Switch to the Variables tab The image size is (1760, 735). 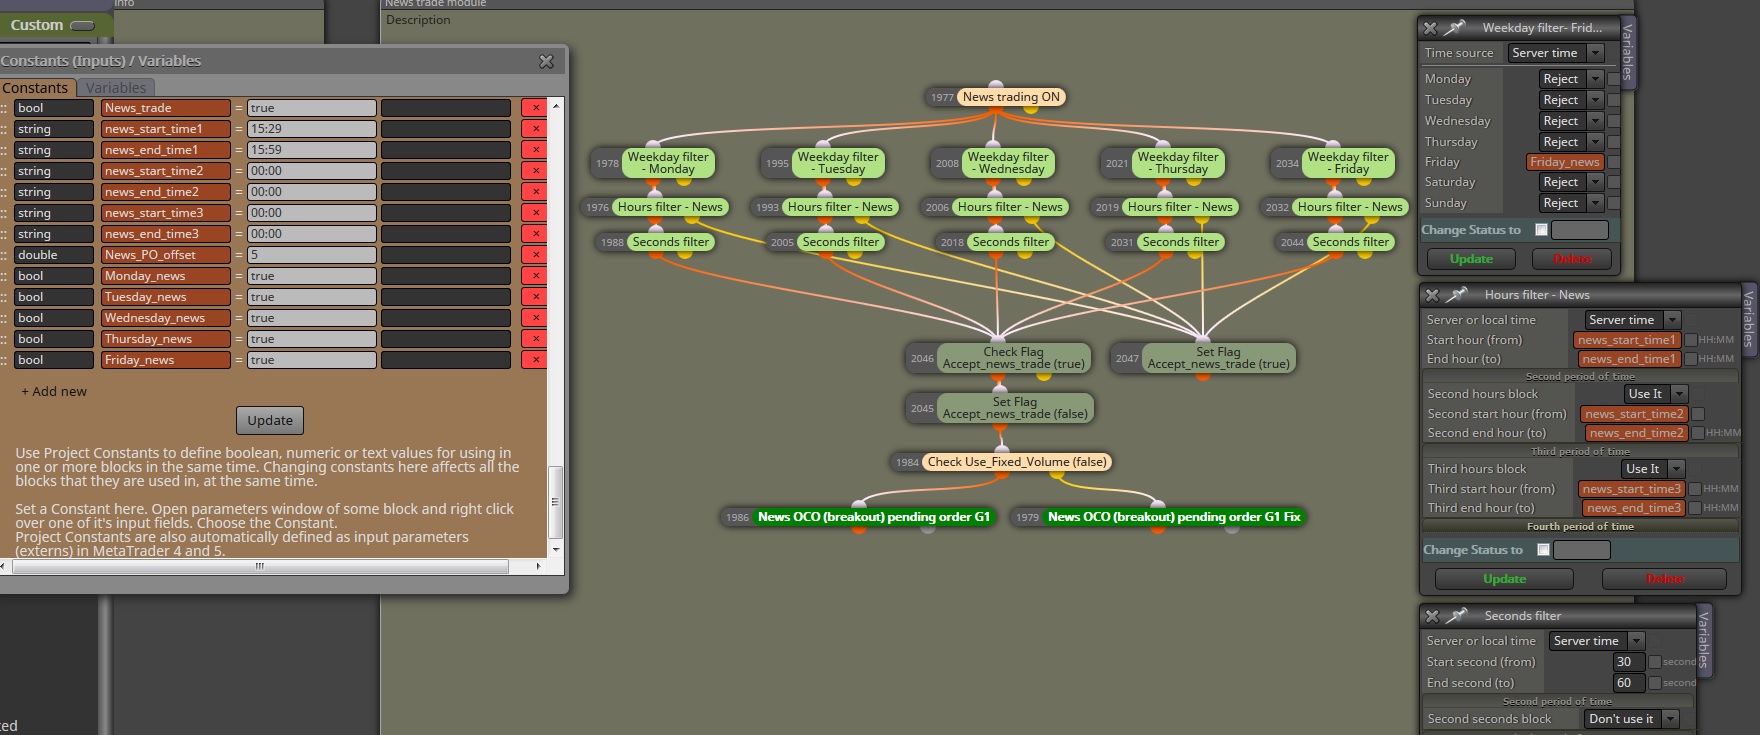116,88
